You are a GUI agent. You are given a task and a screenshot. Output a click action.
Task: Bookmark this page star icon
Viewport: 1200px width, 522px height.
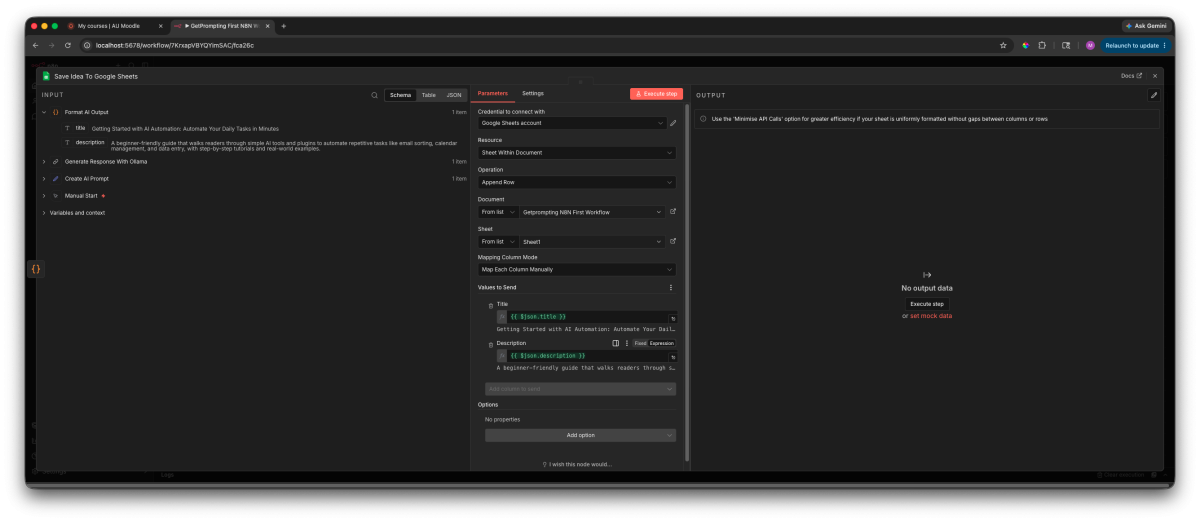click(x=1003, y=45)
